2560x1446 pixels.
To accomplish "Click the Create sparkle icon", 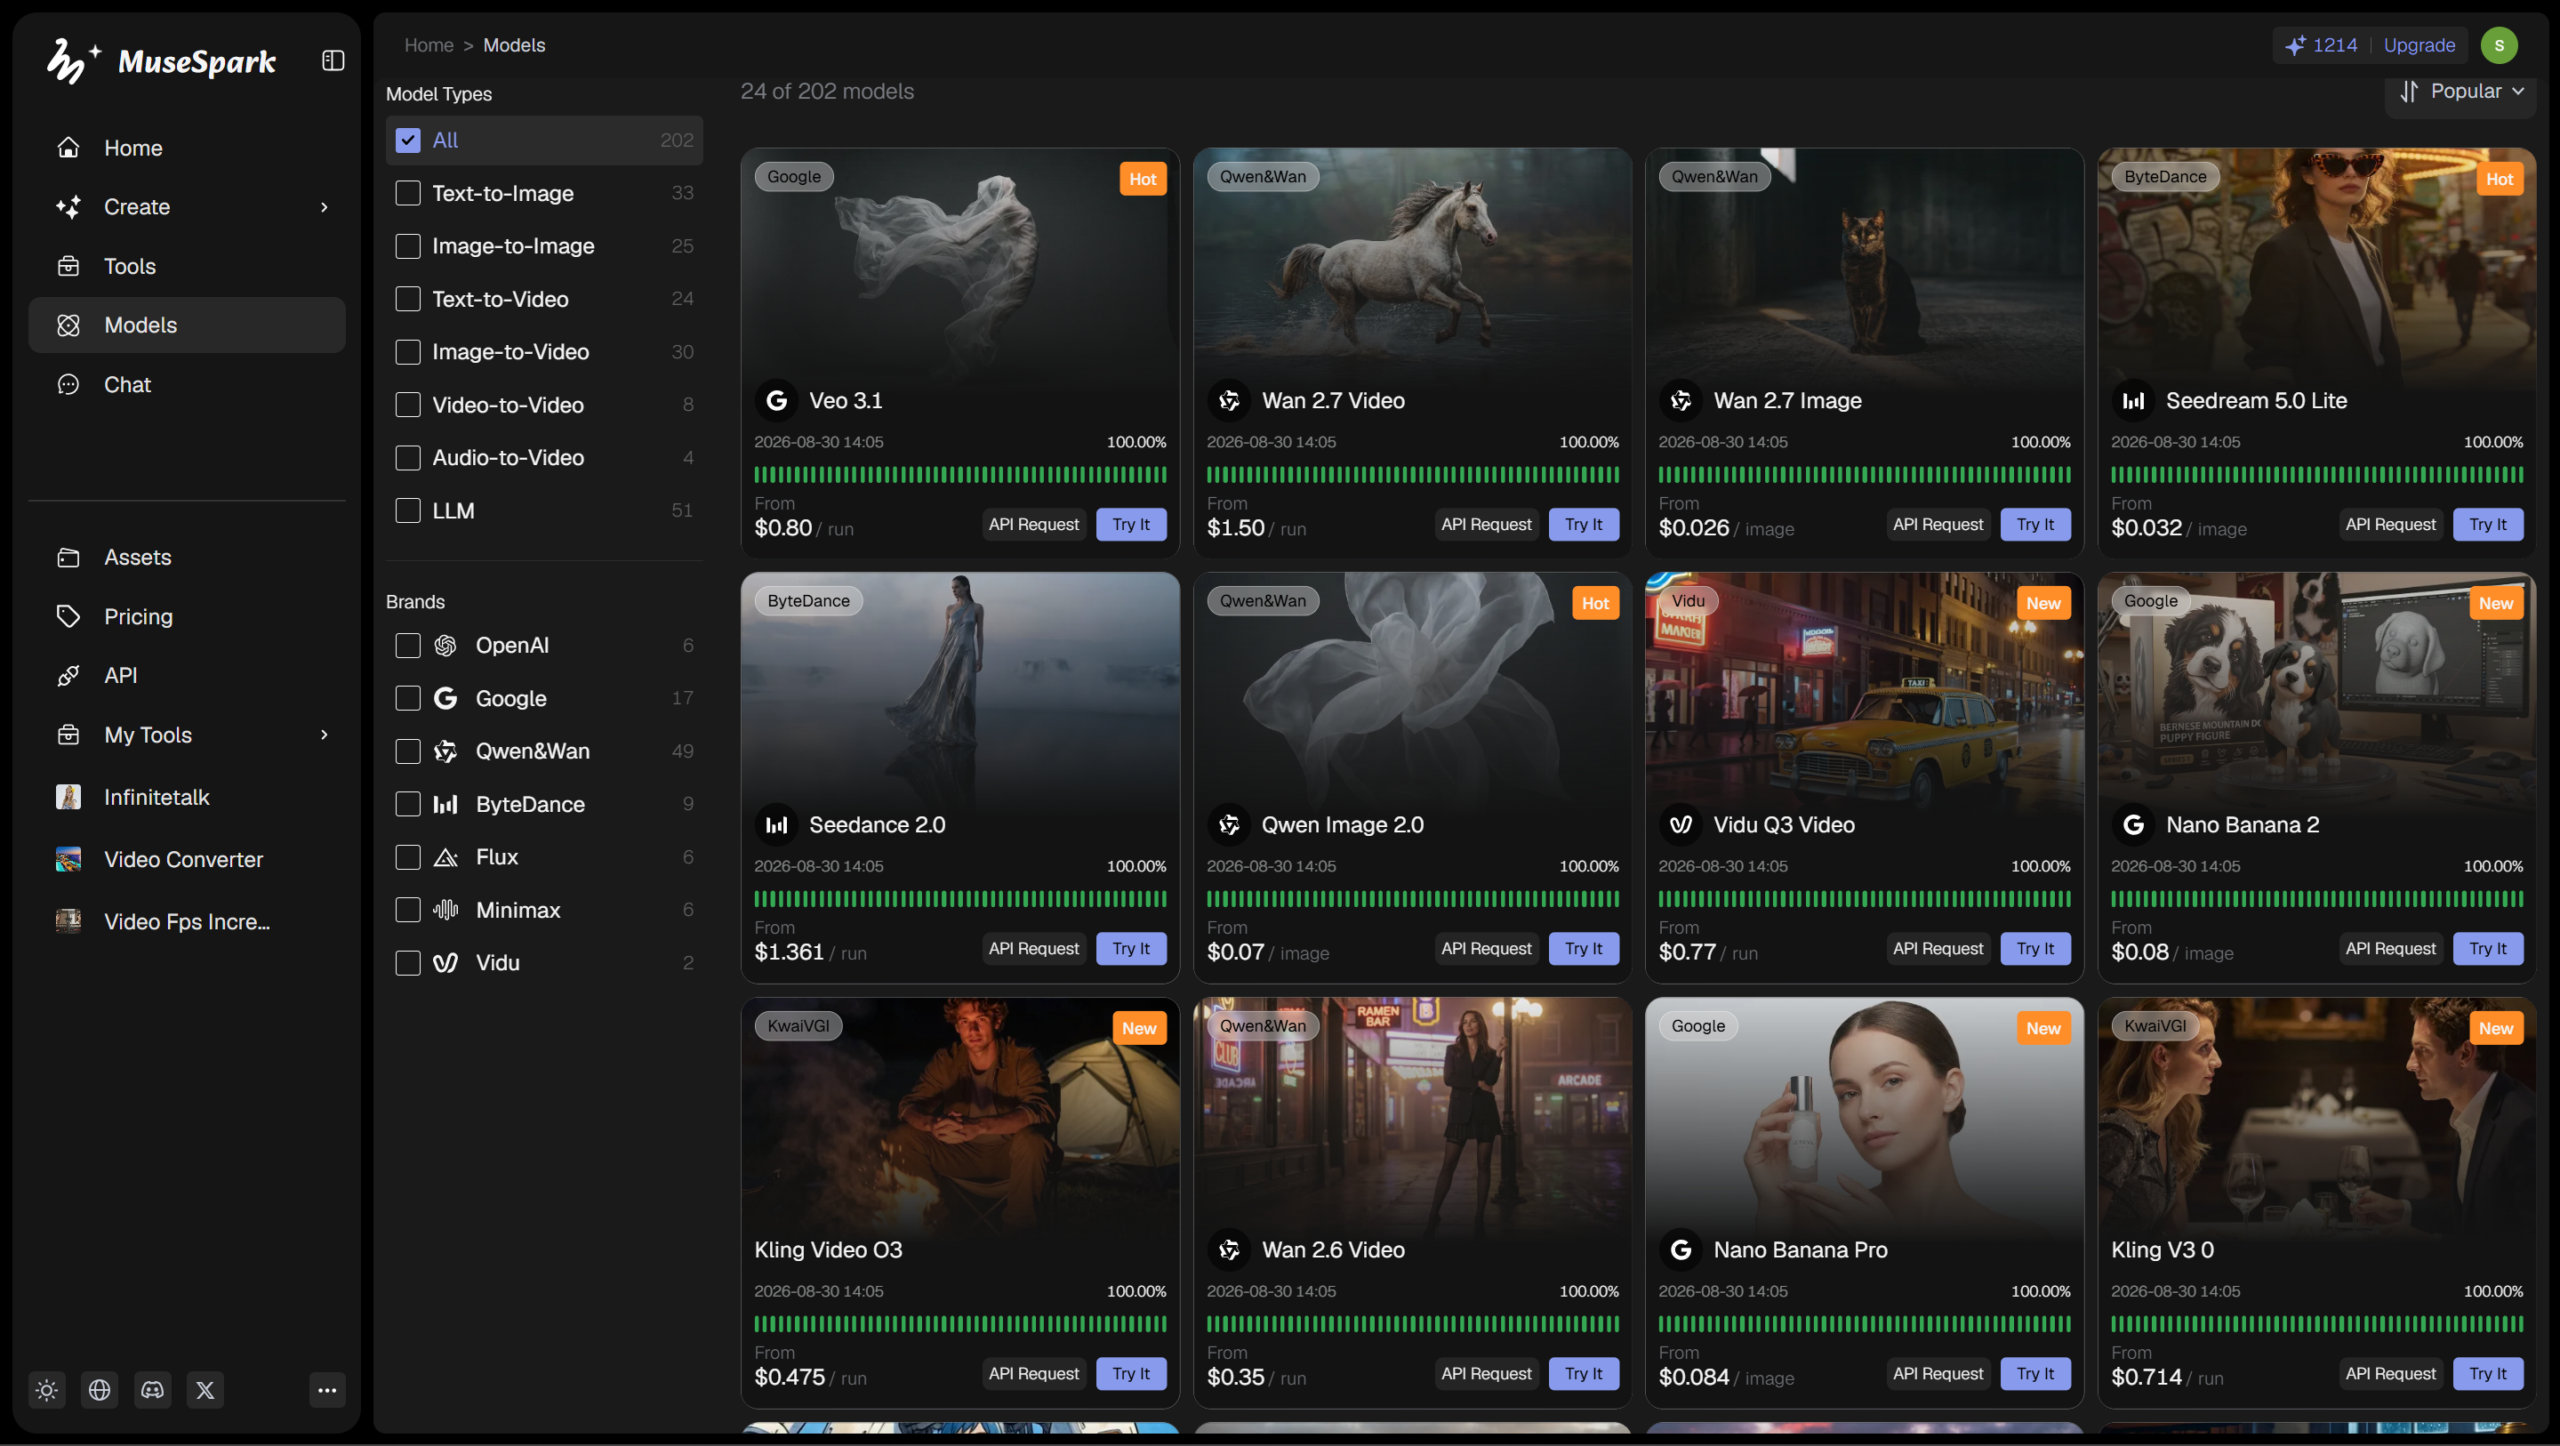I will point(68,207).
